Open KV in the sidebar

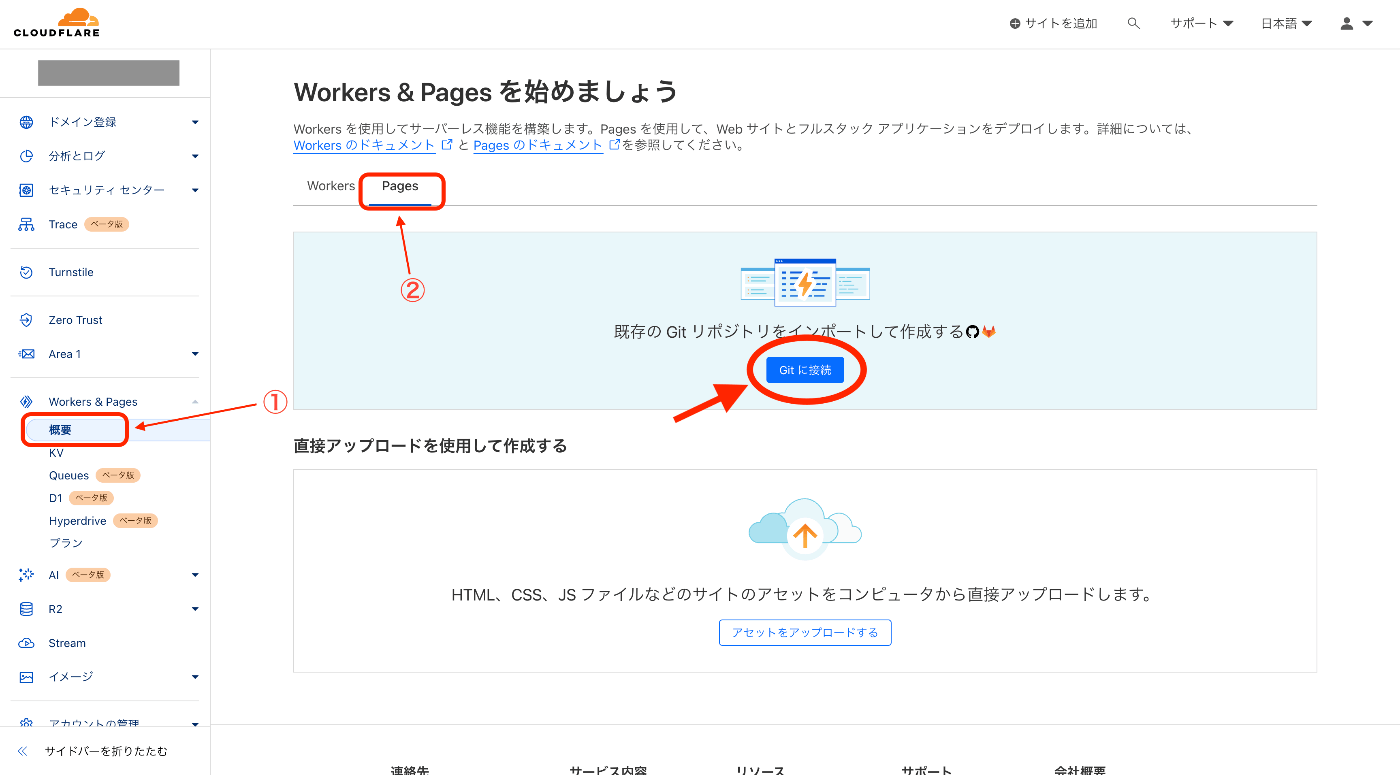pyautogui.click(x=56, y=453)
